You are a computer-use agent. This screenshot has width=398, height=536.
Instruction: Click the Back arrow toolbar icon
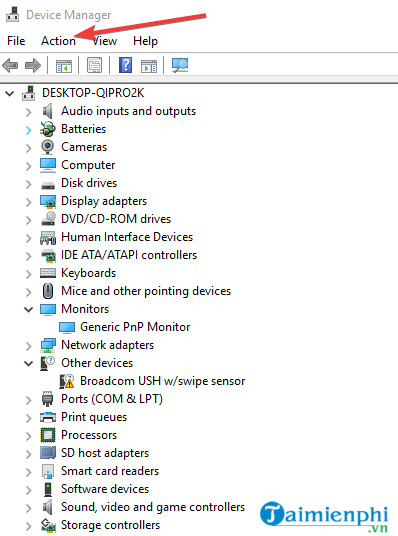click(10, 65)
